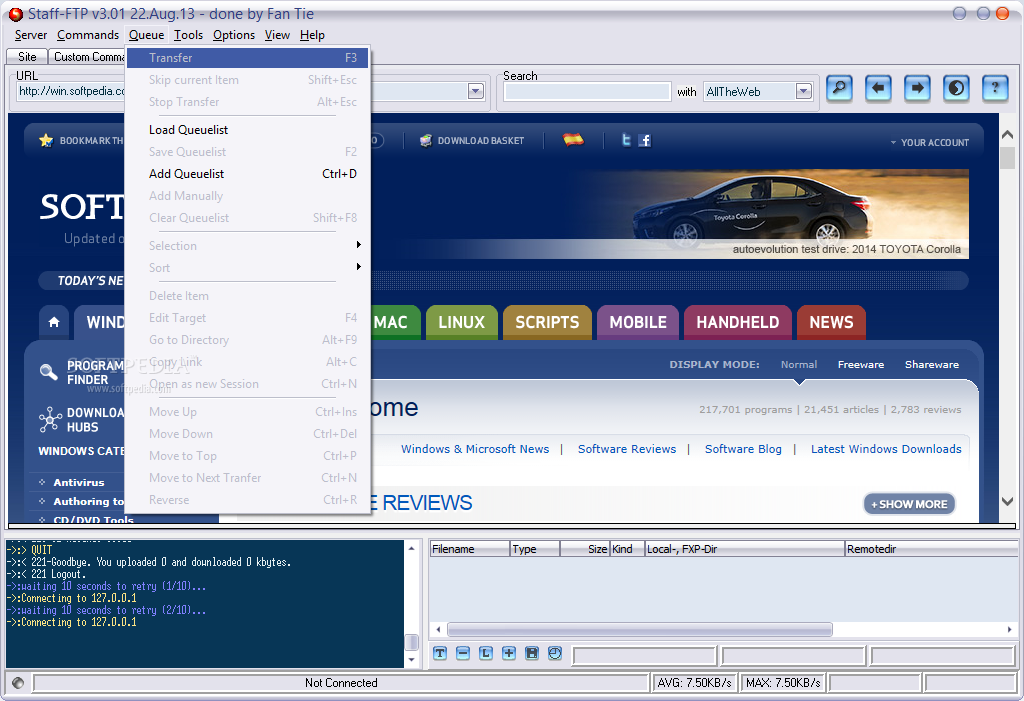Image resolution: width=1024 pixels, height=701 pixels.
Task: Open Latest Windows Downloads link
Action: (886, 449)
